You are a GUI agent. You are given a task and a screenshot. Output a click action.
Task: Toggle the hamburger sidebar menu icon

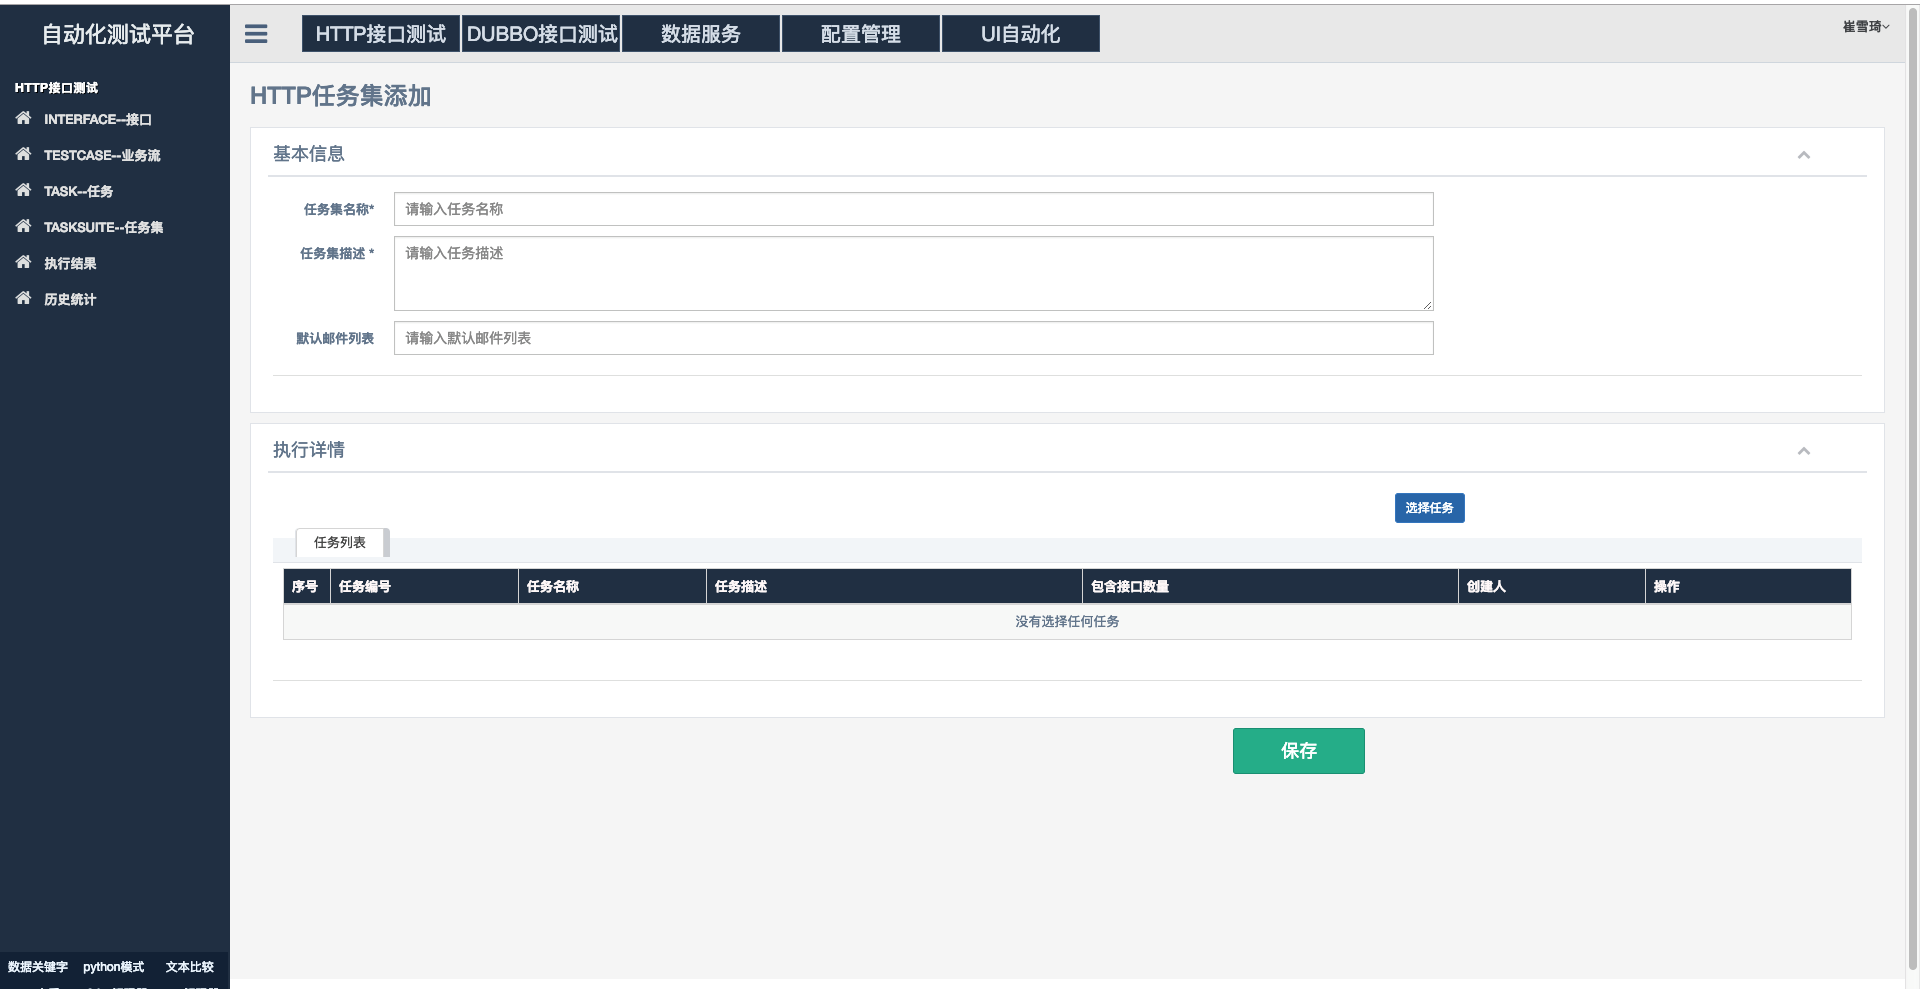click(x=256, y=34)
